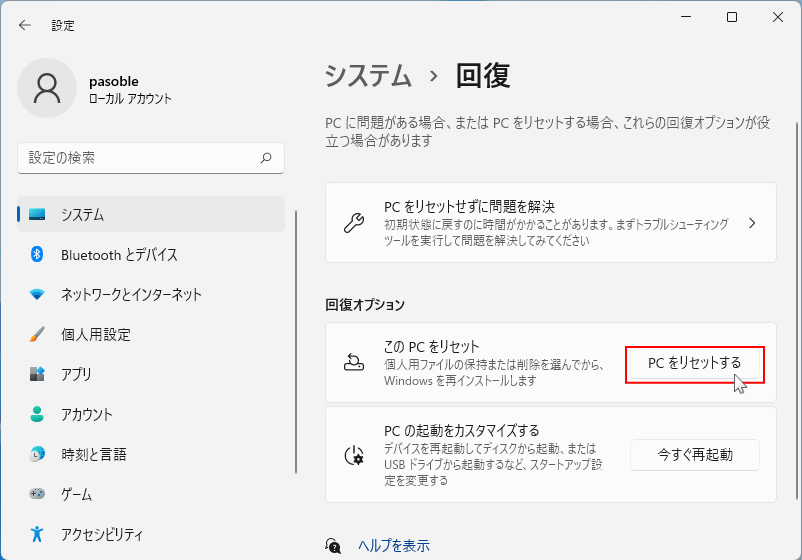Open the pasoble user avatar
The height and width of the screenshot is (560, 802).
tap(47, 88)
